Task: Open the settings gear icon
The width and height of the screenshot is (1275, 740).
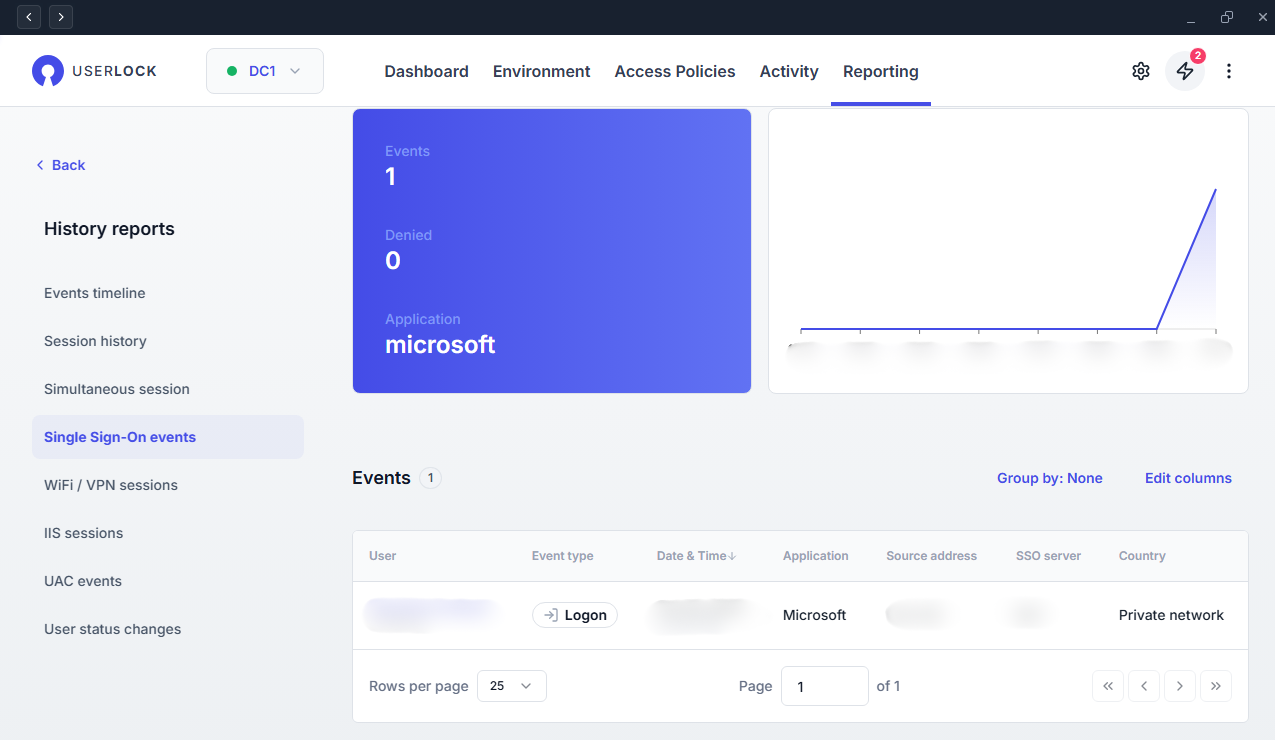Action: [1141, 71]
